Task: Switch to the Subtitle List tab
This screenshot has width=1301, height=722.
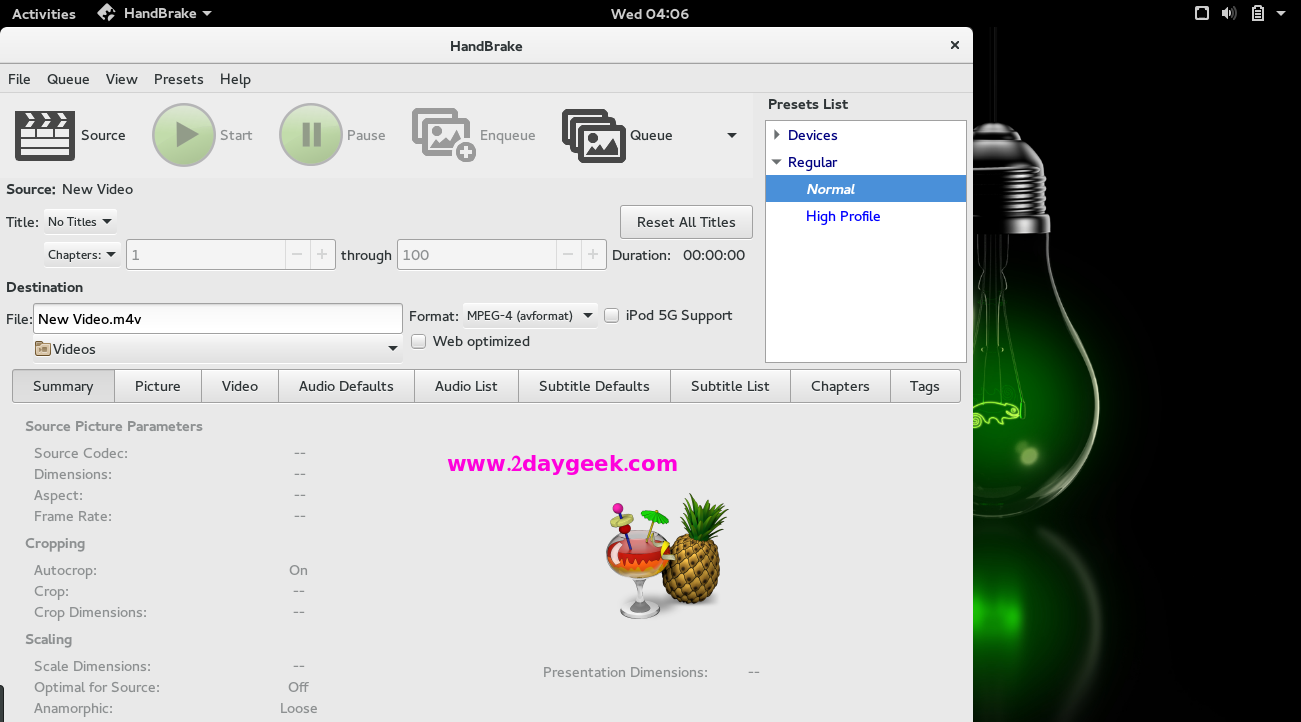Action: (x=730, y=386)
